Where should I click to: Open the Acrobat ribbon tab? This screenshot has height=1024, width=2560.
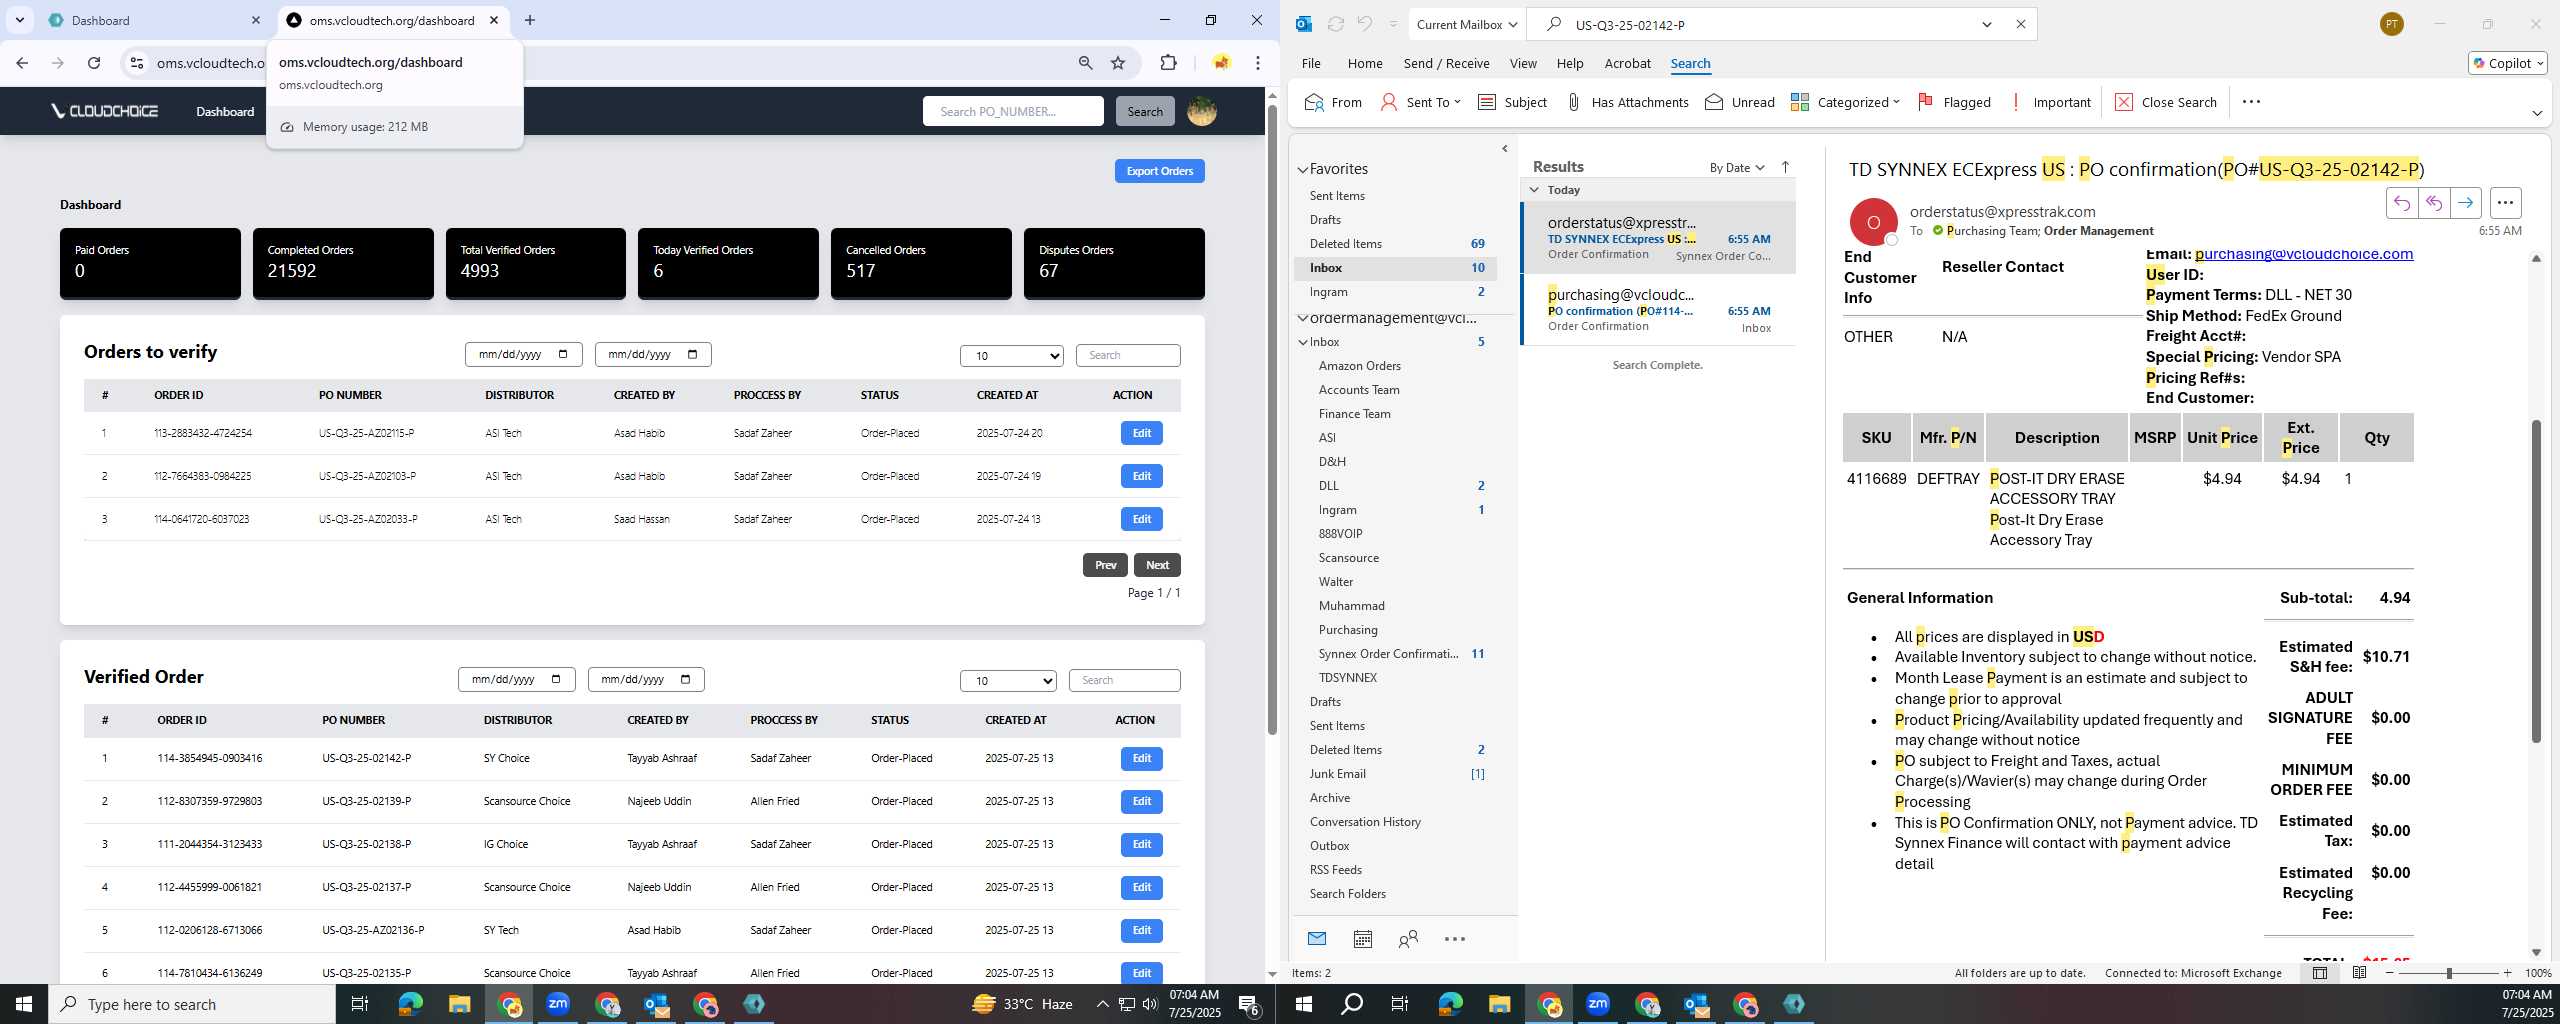(1627, 63)
